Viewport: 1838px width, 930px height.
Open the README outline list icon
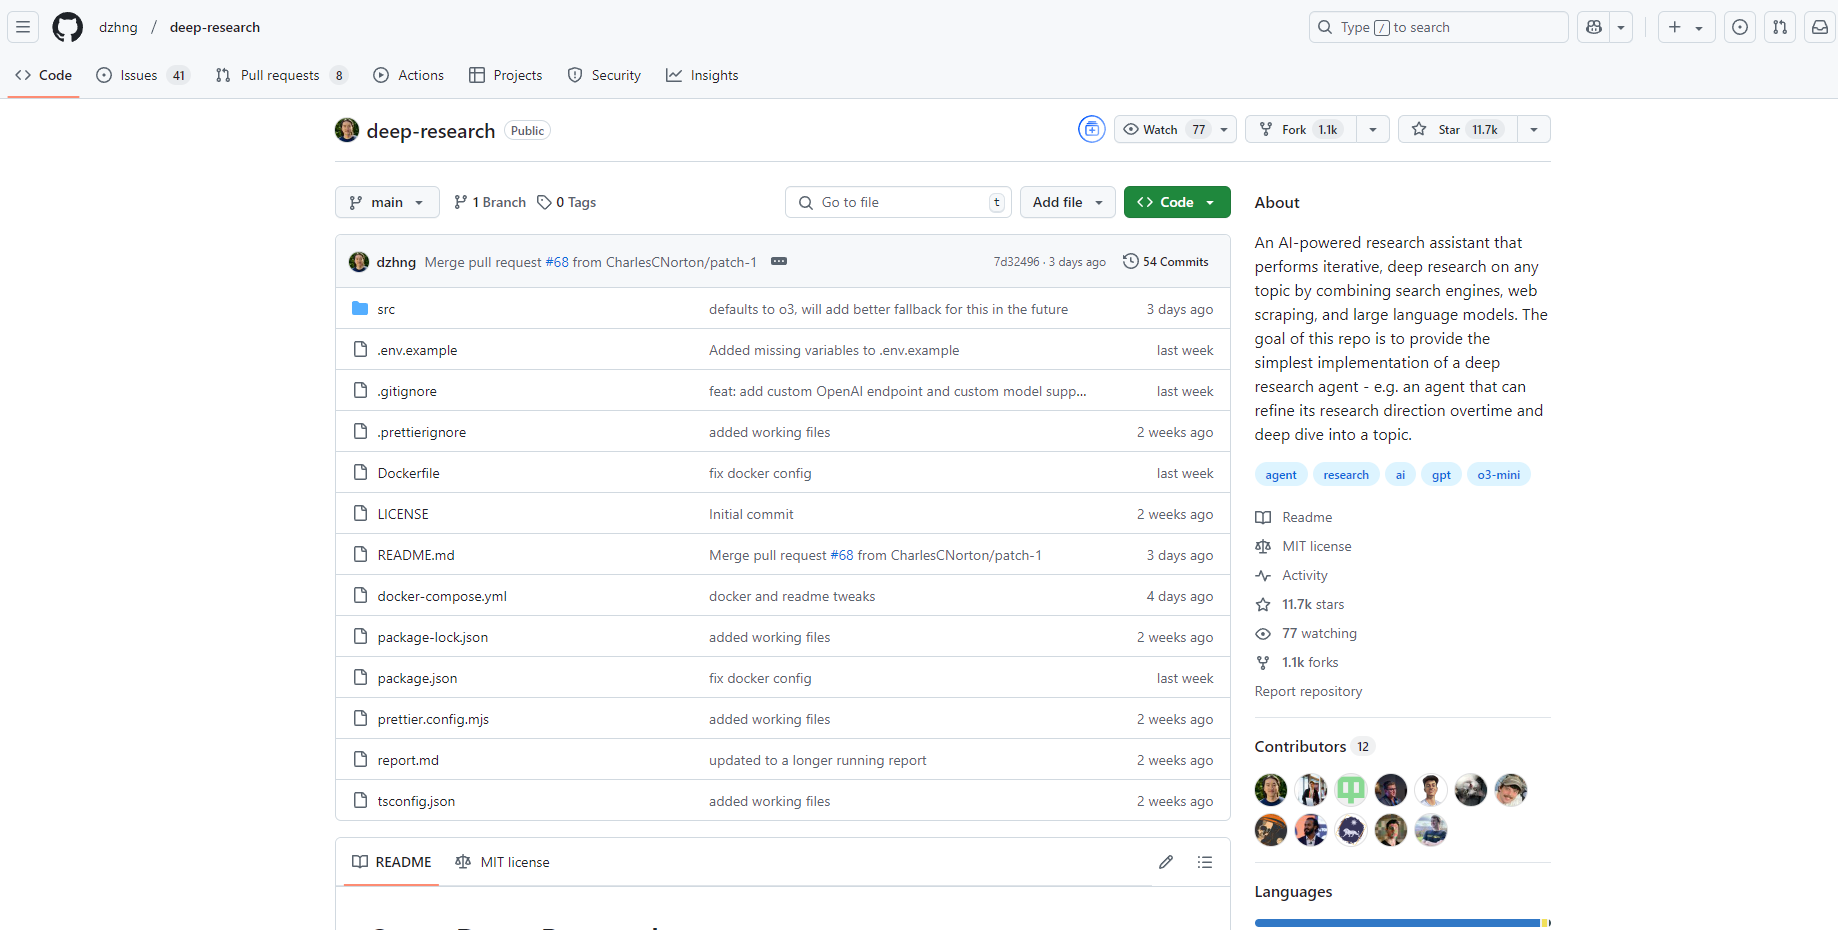point(1205,862)
